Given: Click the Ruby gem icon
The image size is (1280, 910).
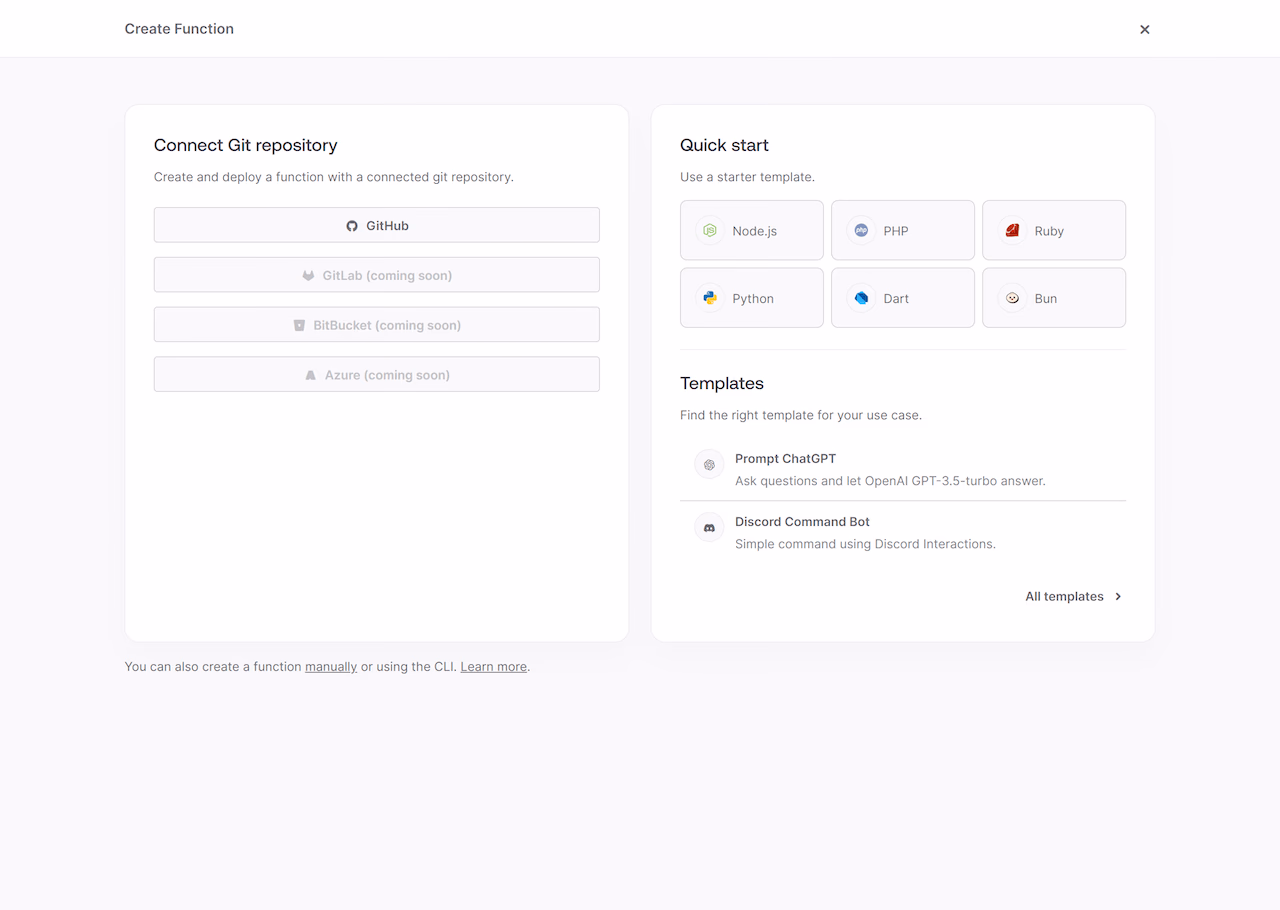Looking at the screenshot, I should 1012,230.
